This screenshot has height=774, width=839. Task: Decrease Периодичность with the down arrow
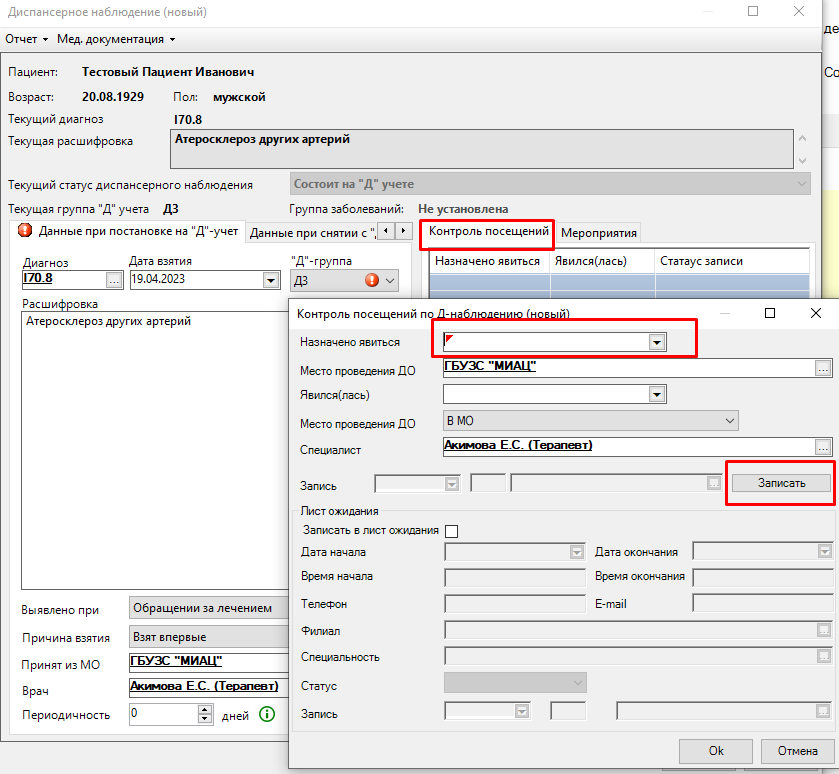(x=204, y=719)
